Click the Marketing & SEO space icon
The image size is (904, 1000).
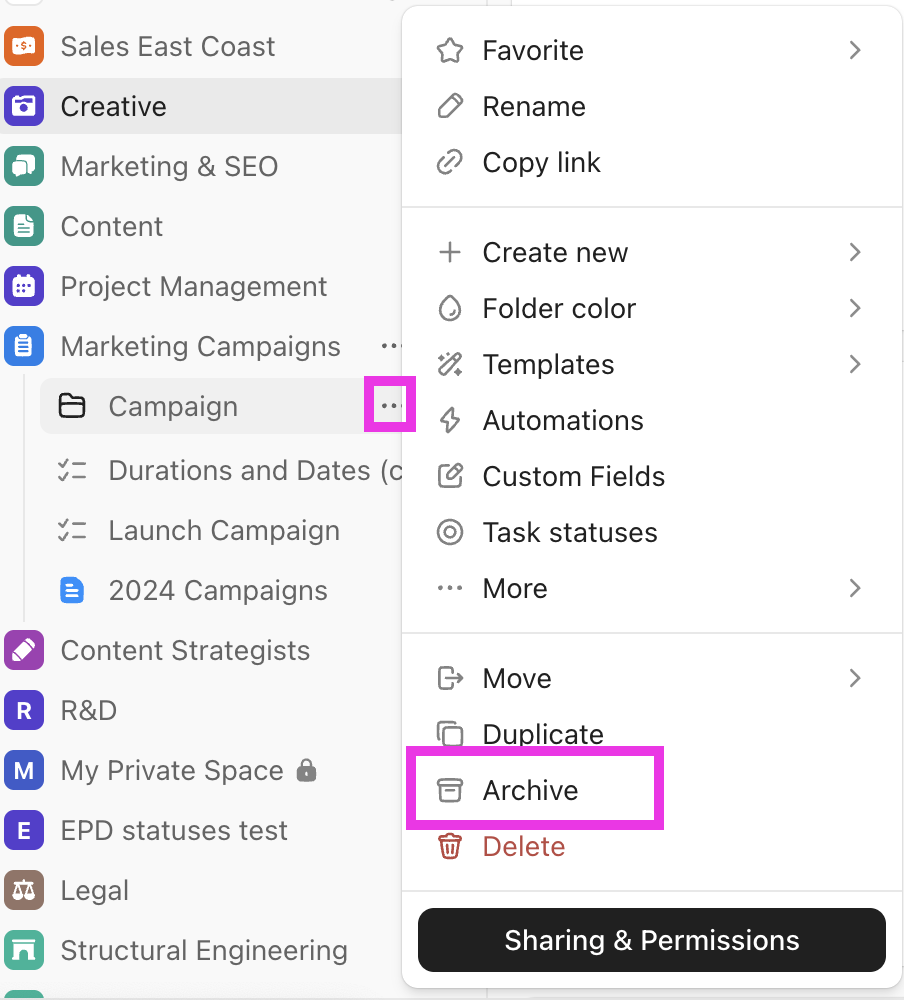click(24, 166)
